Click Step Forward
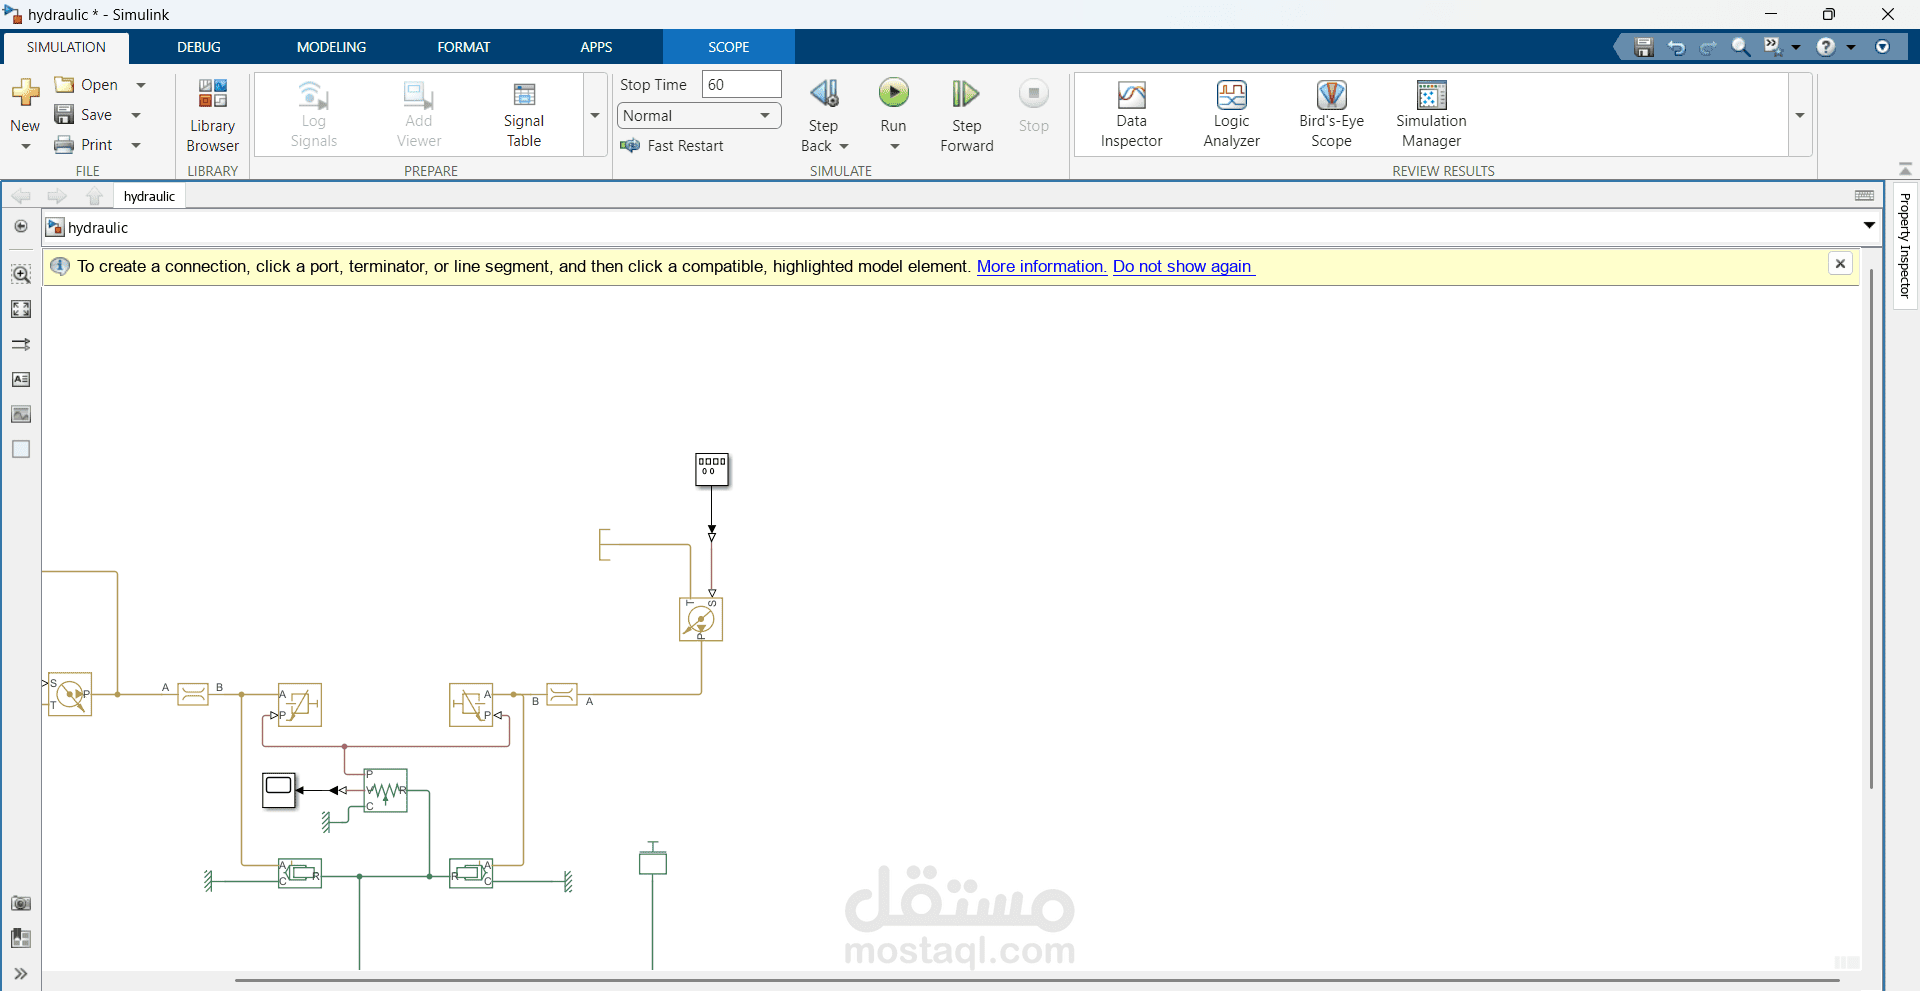This screenshot has width=1920, height=991. pos(966,115)
